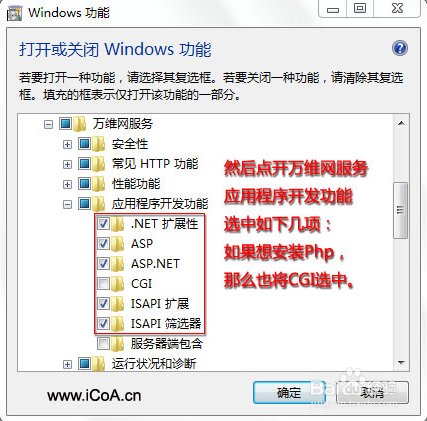Expand the 运行状况和诊断 node

[67, 364]
